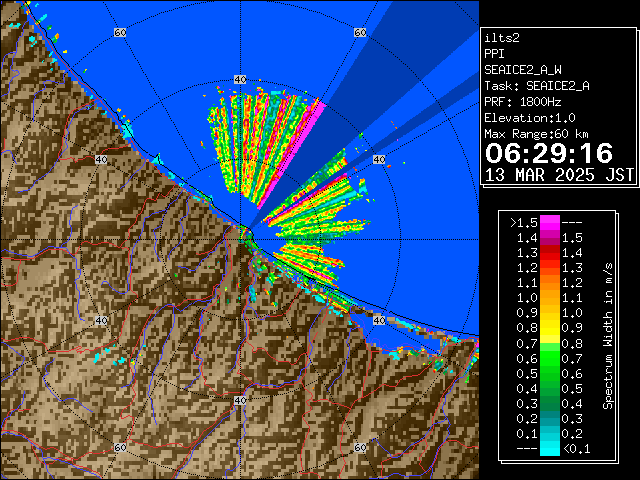Select the PRF: 1800Hz entry
Image resolution: width=640 pixels, height=480 pixels.
click(523, 102)
